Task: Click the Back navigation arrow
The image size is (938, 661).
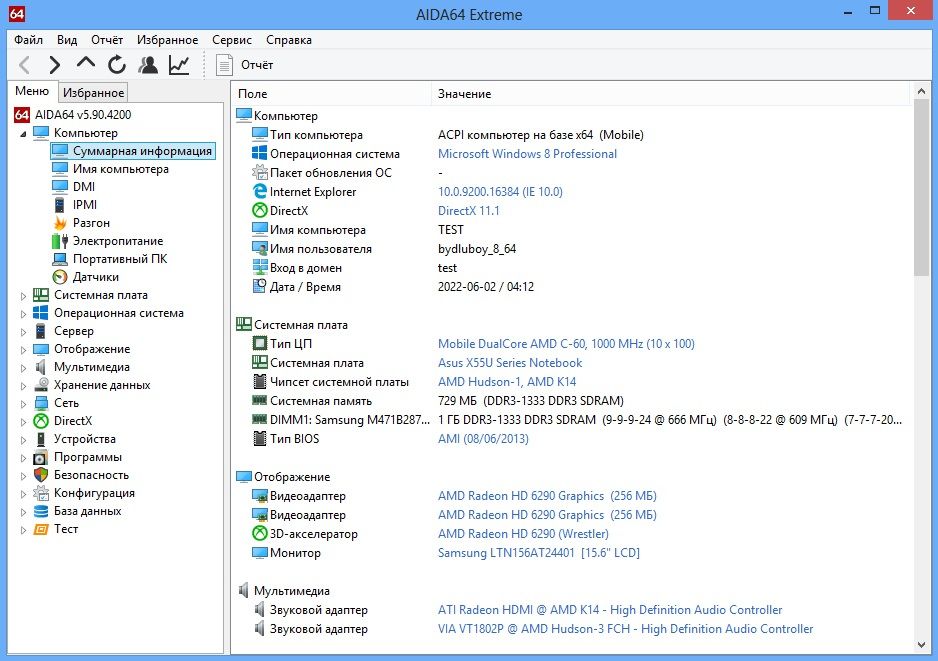Action: click(25, 65)
